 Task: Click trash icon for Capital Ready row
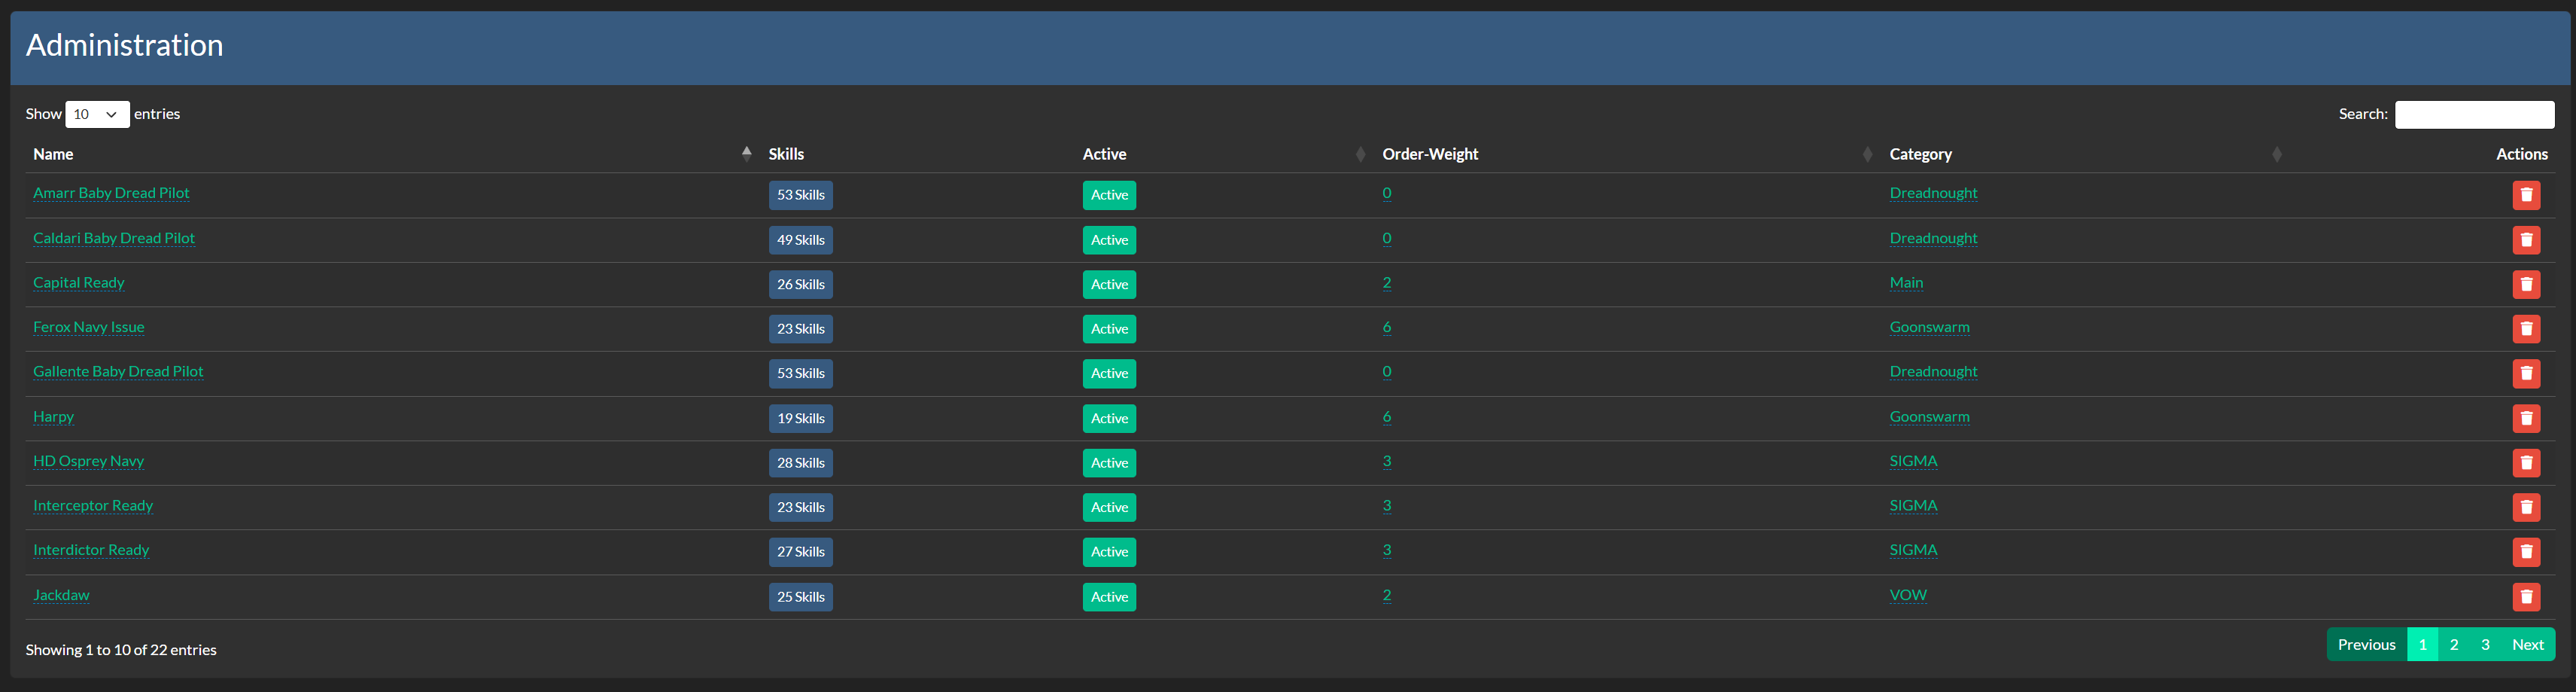(x=2525, y=285)
